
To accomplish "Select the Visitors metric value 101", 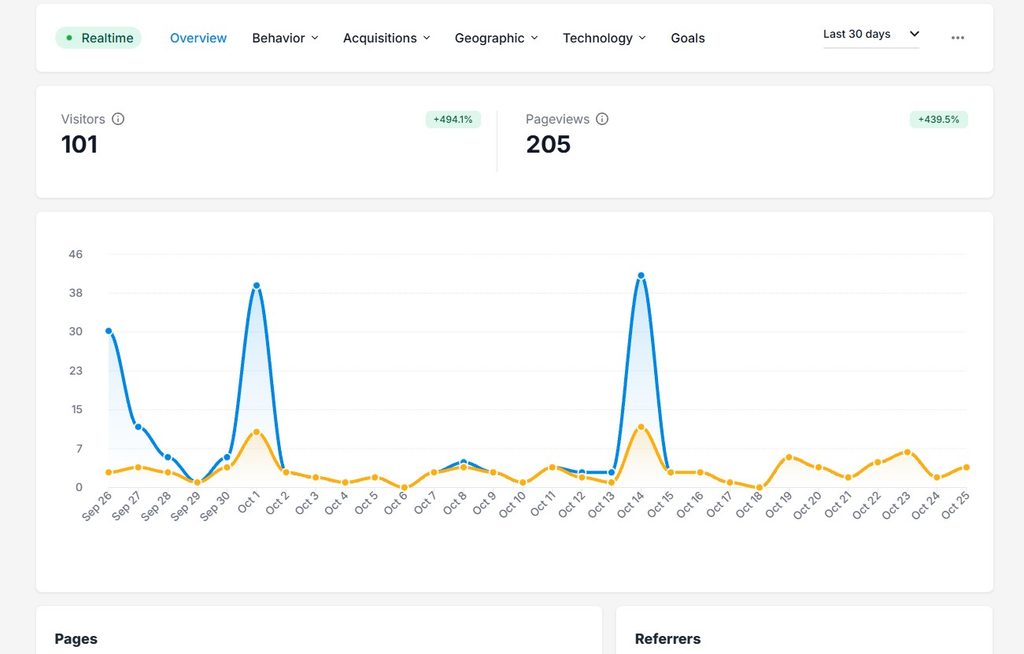I will [x=79, y=144].
